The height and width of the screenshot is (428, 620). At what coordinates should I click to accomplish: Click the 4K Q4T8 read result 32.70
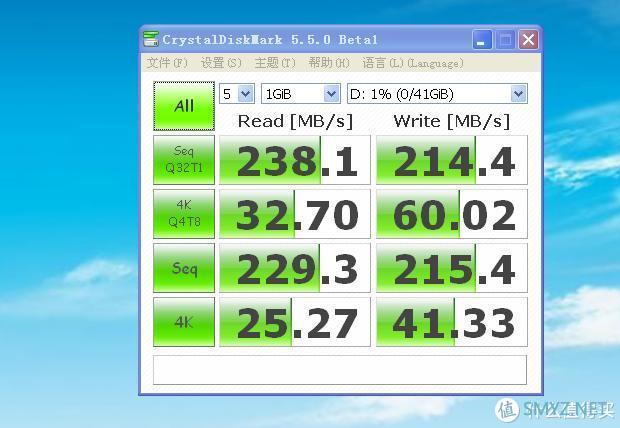[295, 214]
